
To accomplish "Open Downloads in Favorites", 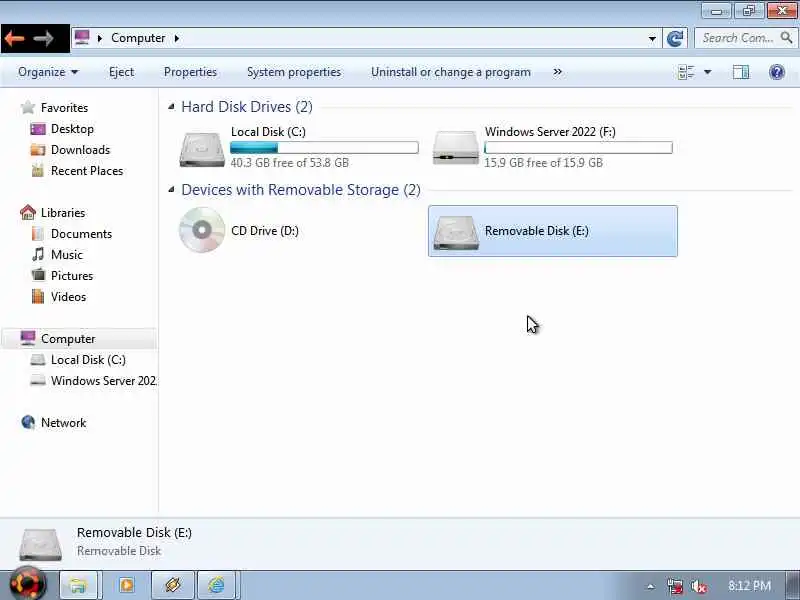I will [x=80, y=150].
